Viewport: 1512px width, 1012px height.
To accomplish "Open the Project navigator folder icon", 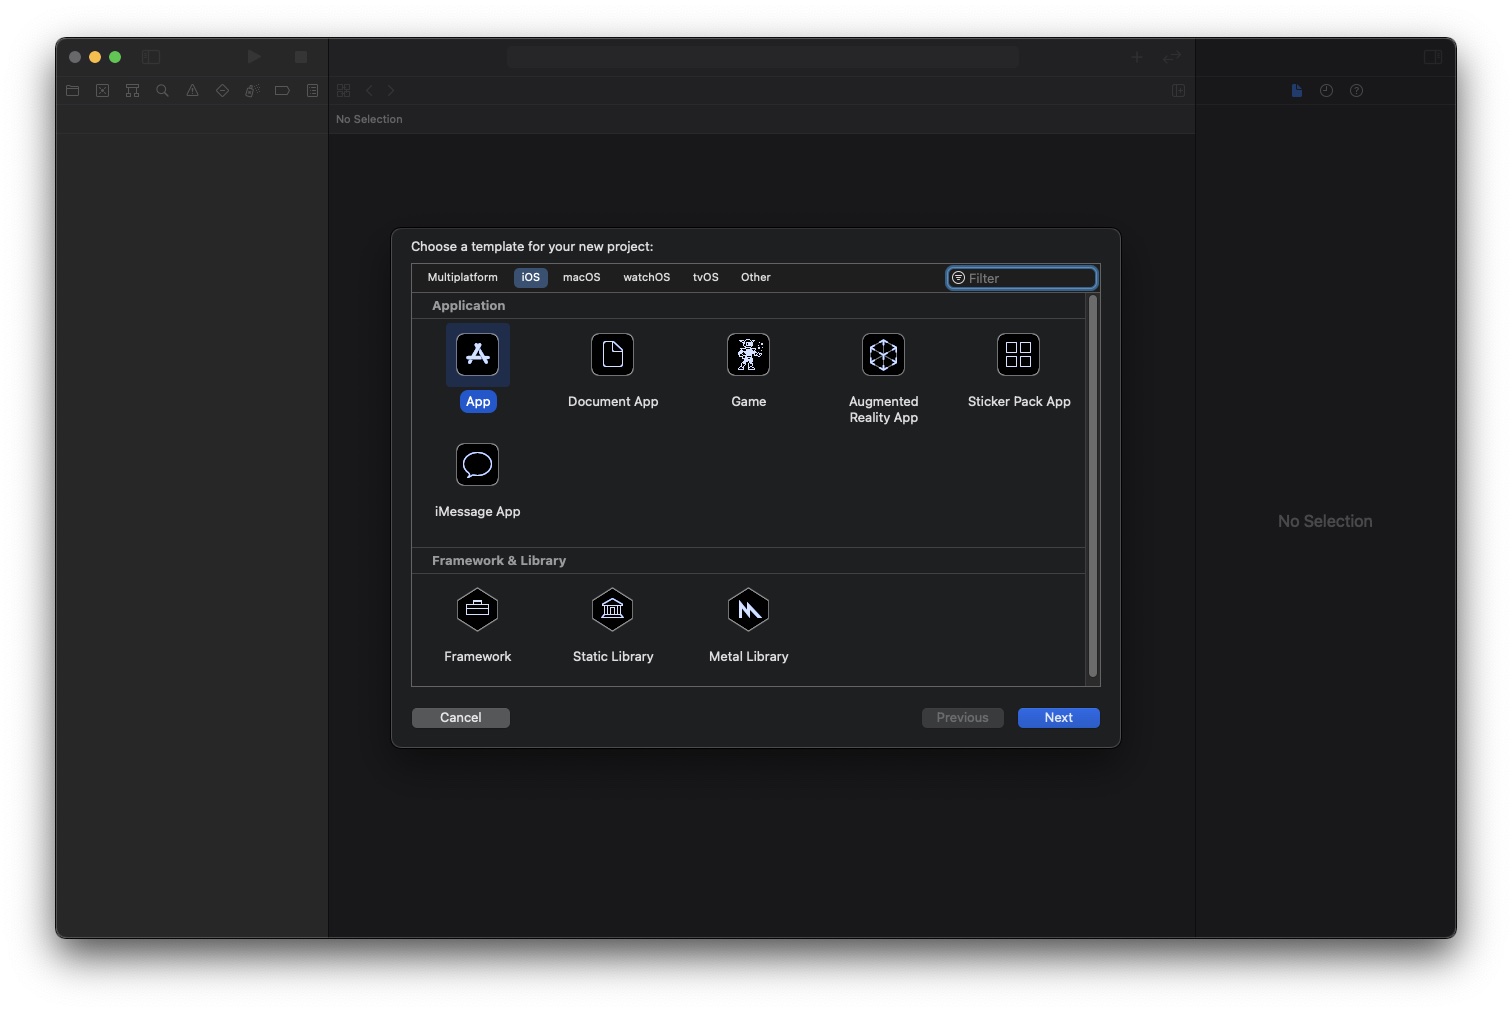I will [73, 90].
